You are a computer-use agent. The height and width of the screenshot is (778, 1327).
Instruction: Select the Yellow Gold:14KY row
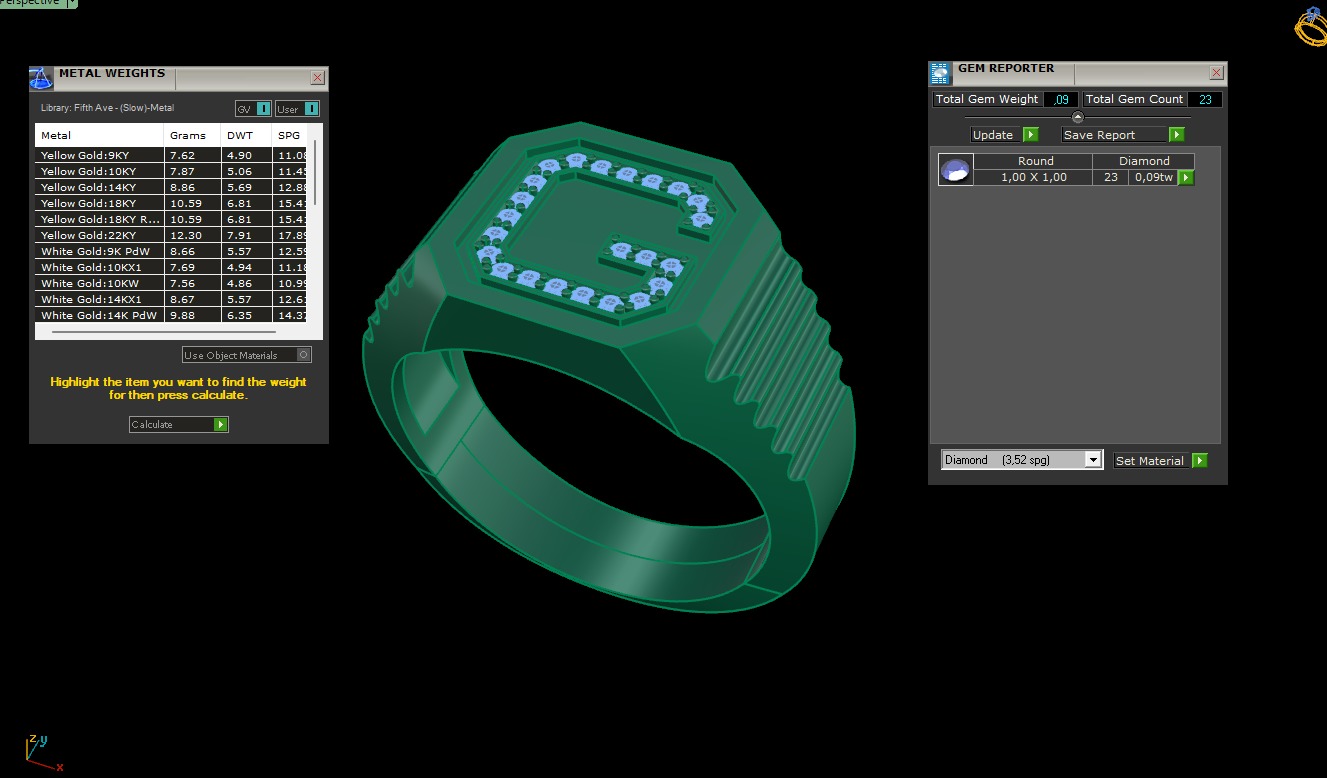[171, 187]
